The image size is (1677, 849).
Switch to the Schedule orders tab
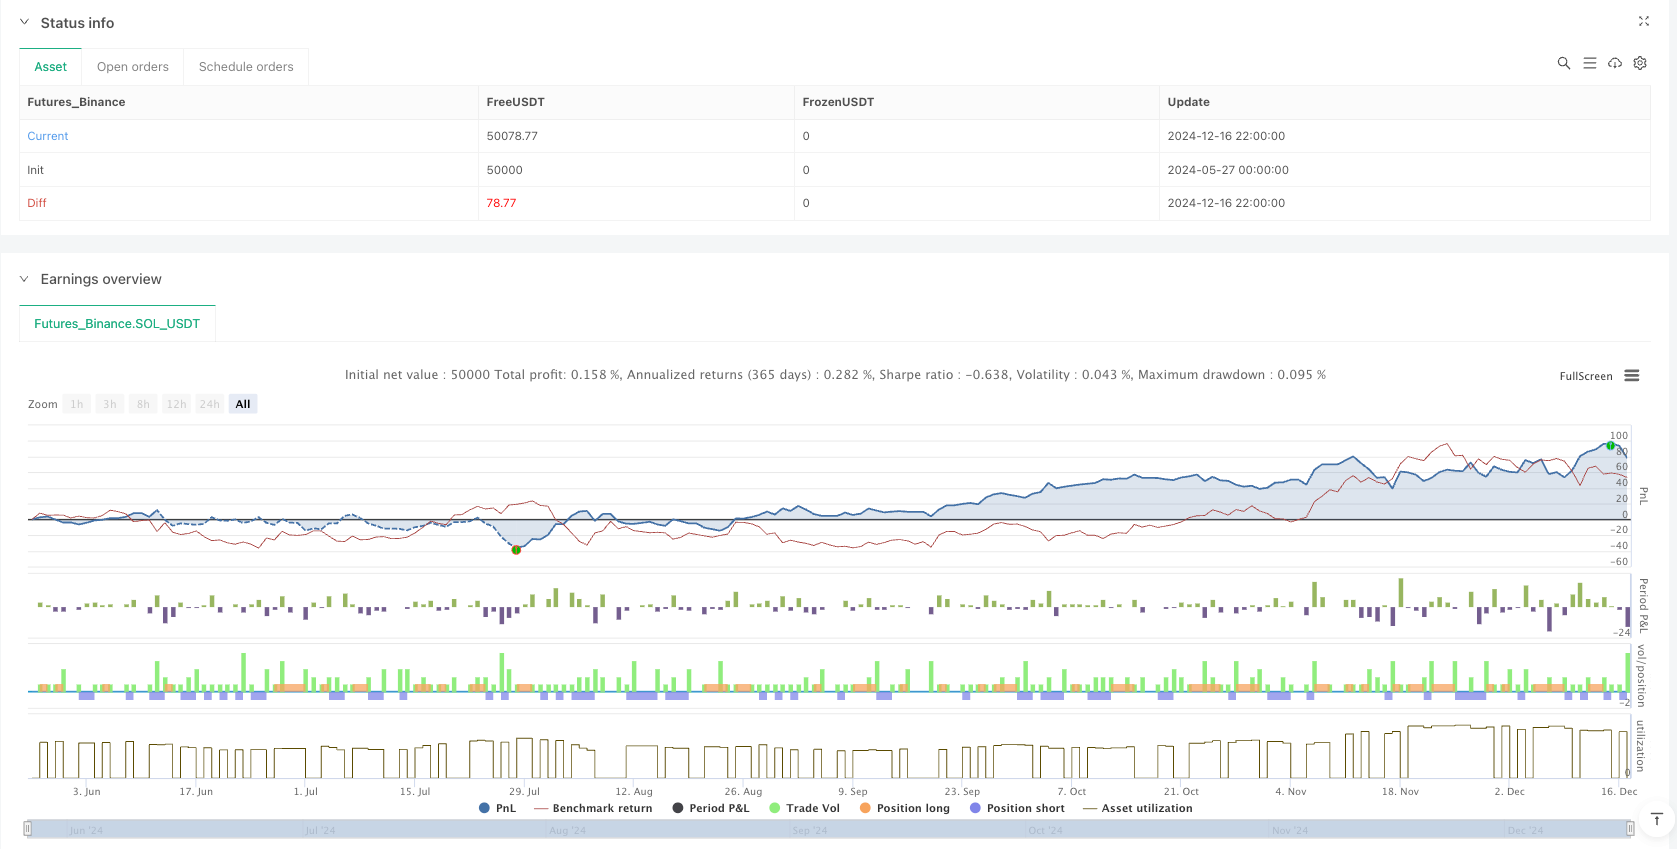[x=246, y=67]
